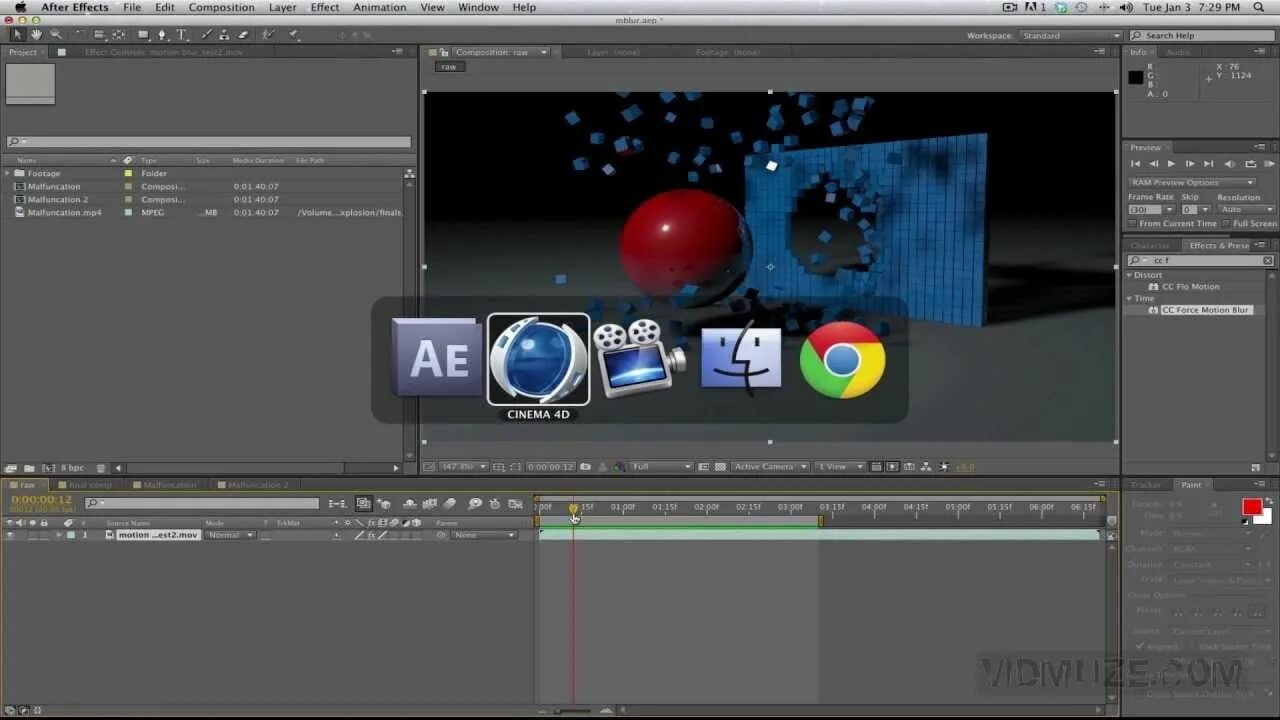Enable the Full Screen preview checkbox
Image resolution: width=1280 pixels, height=720 pixels.
1227,223
